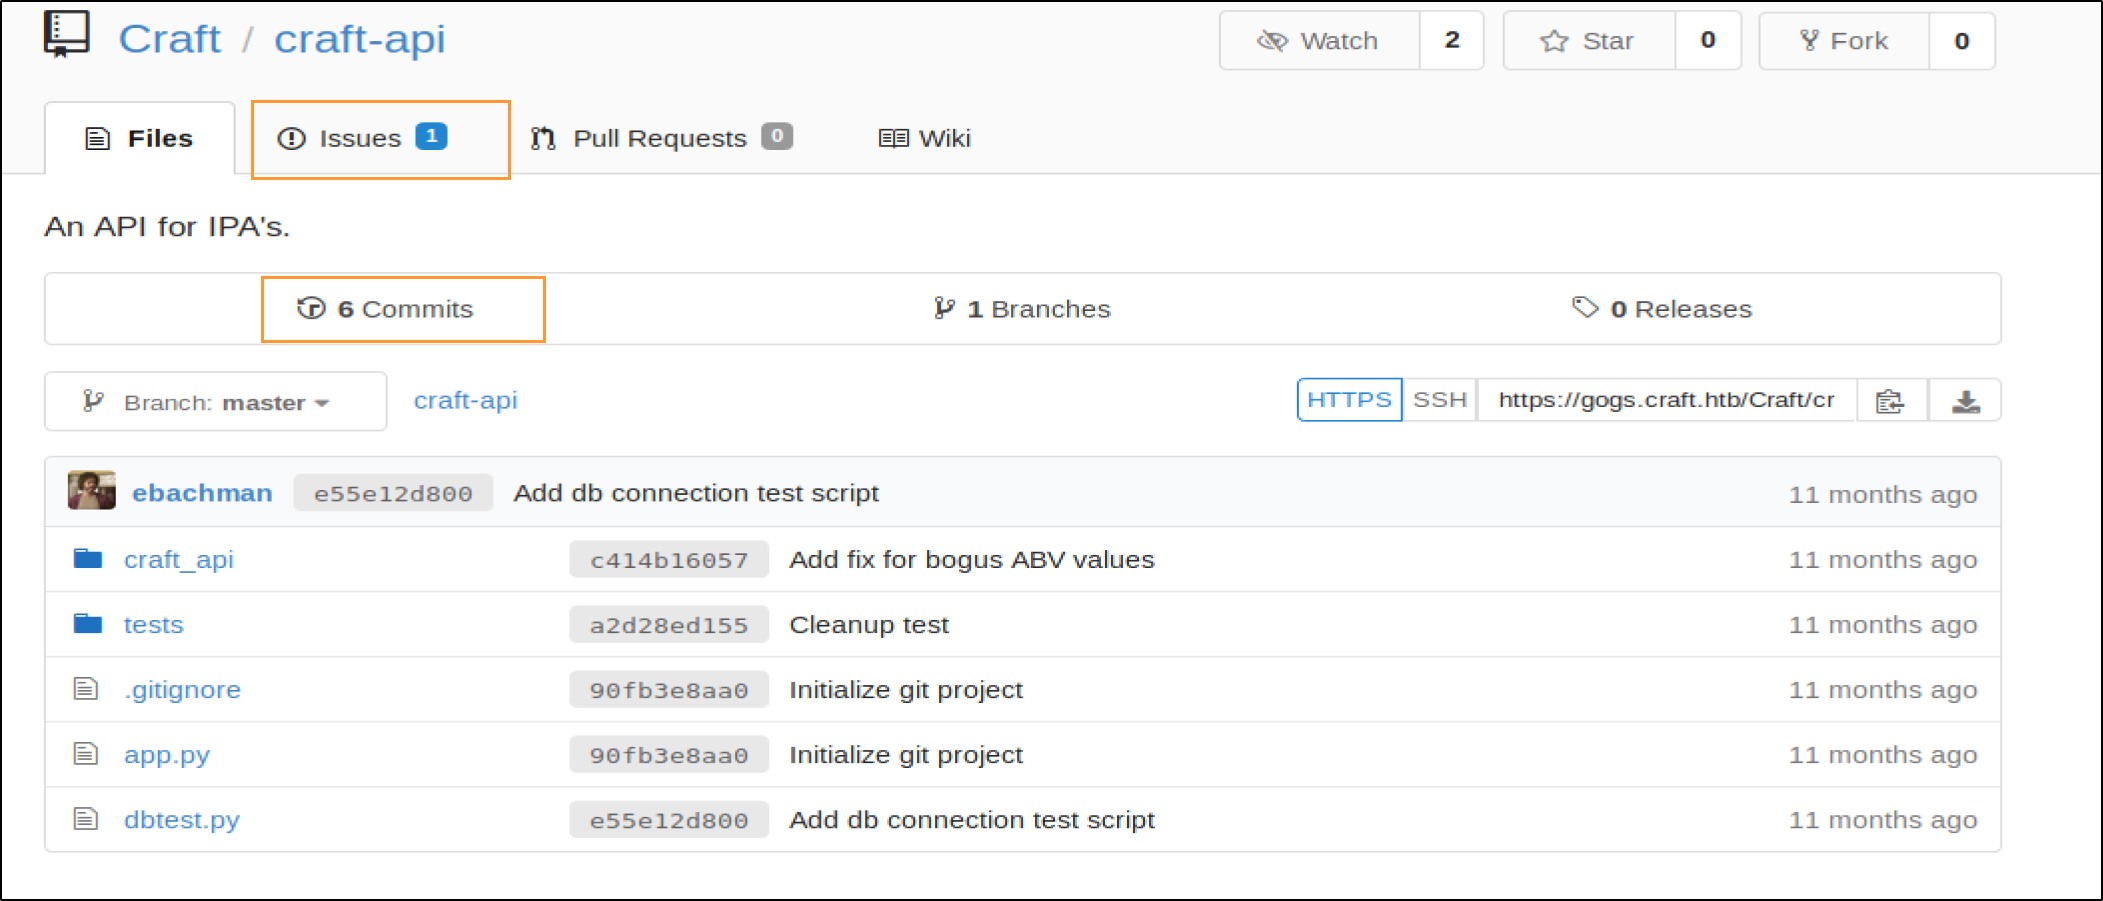Copy the clone URL using the clipboard icon
This screenshot has width=2103, height=901.
click(1891, 400)
